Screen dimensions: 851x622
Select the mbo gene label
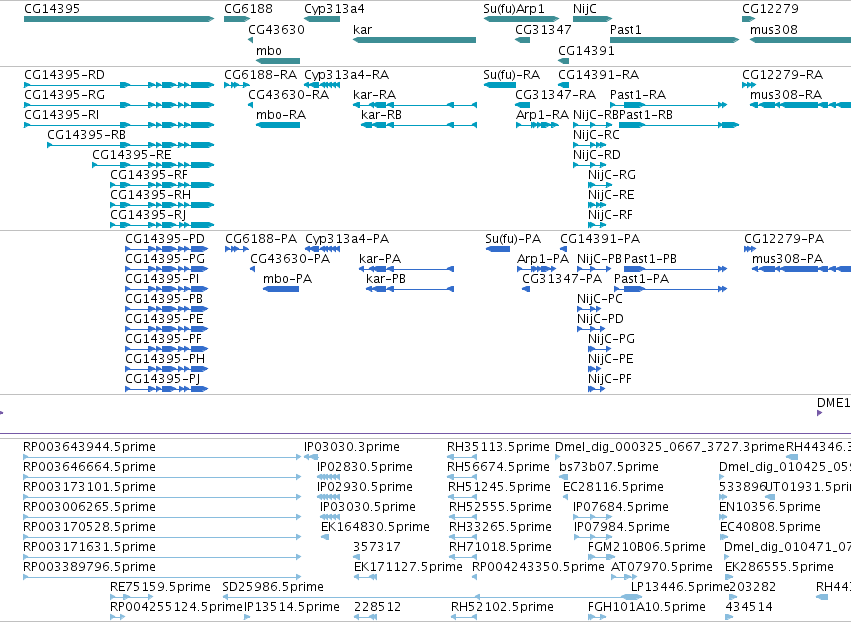(269, 50)
